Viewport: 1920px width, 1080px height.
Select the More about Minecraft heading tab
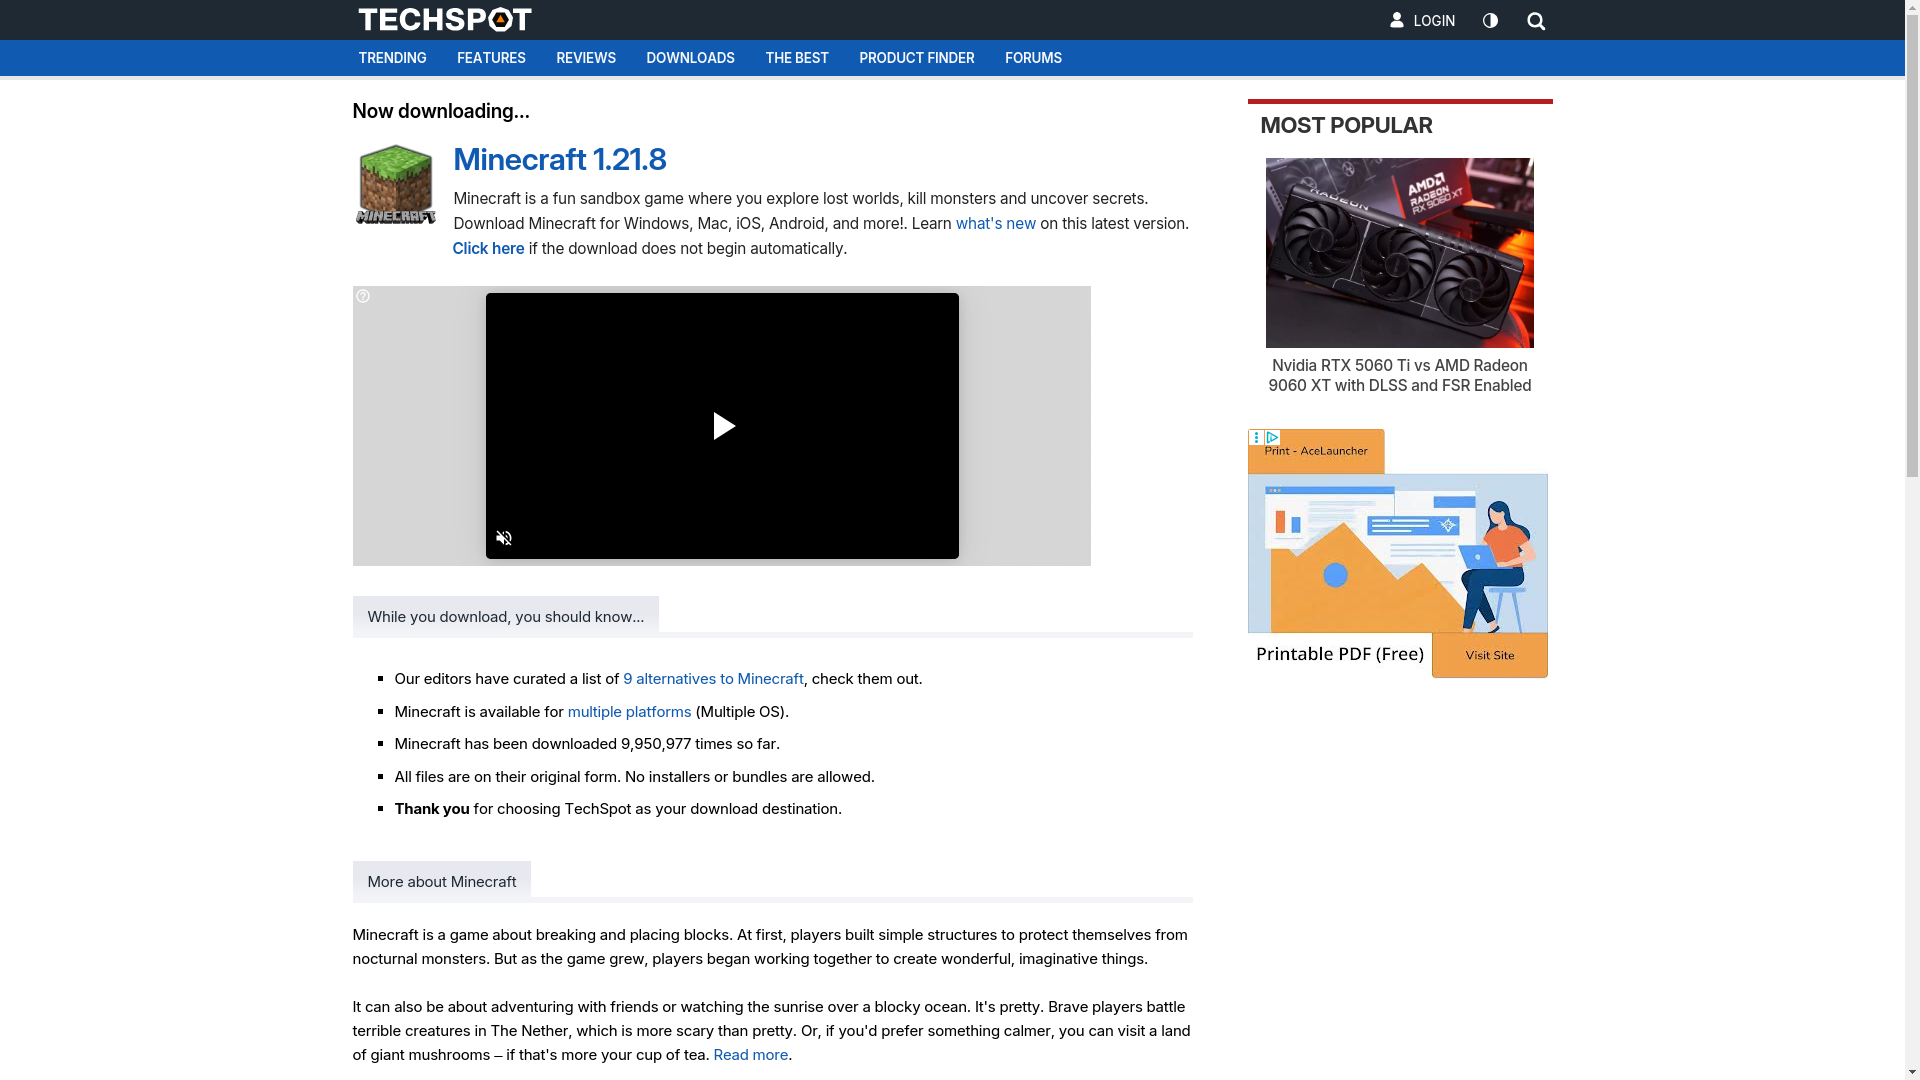(441, 881)
